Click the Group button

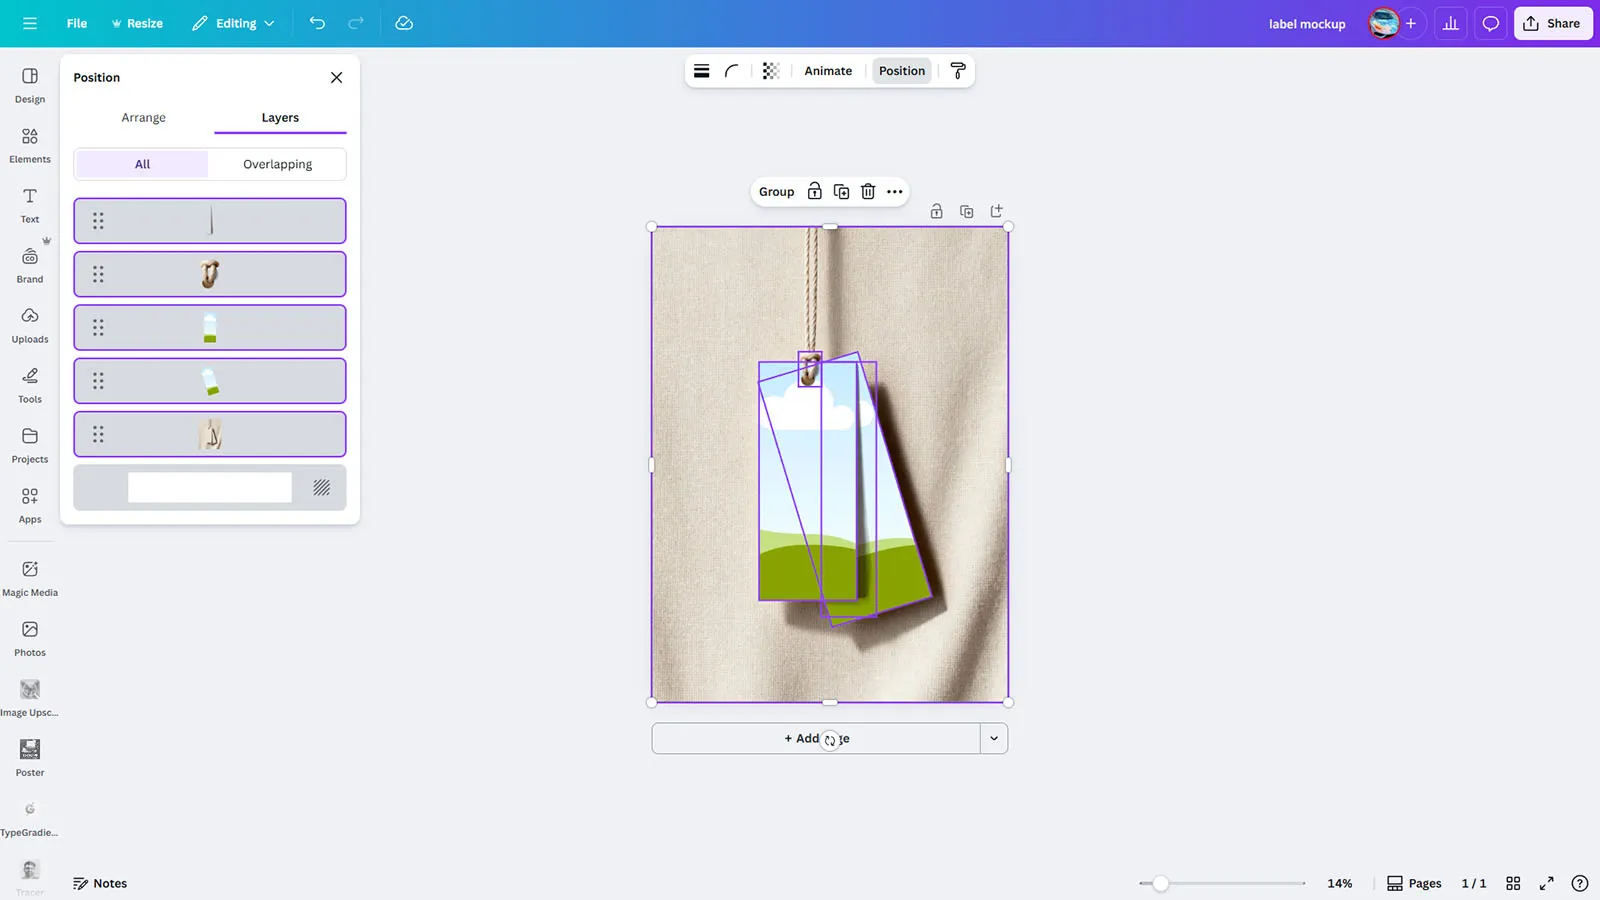pos(776,192)
